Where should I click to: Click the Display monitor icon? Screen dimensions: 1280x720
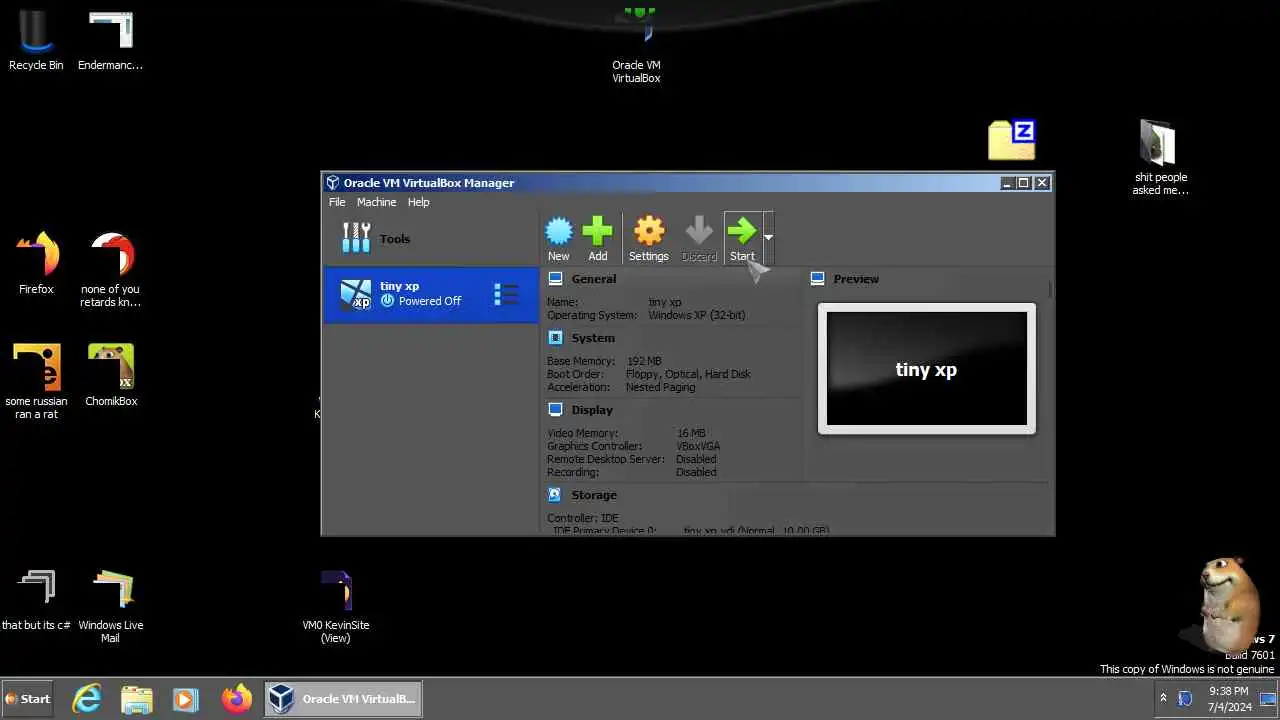[x=555, y=409]
